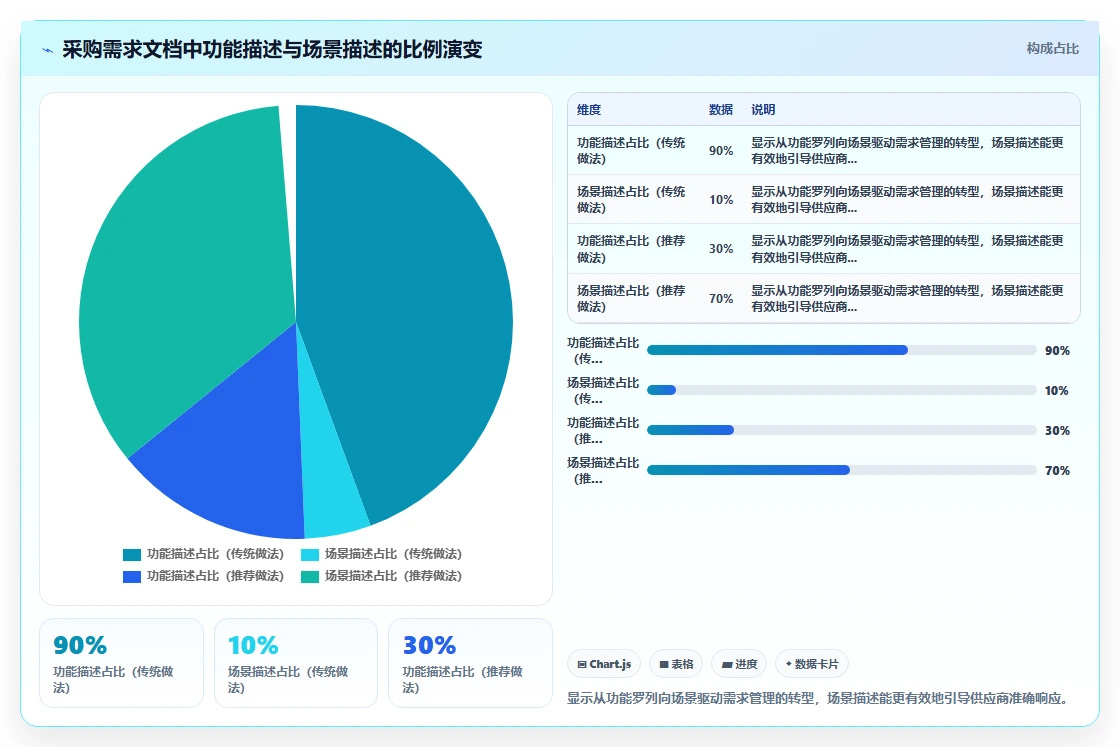1120x747 pixels.
Task: Click the 70% value in table
Action: 721,299
